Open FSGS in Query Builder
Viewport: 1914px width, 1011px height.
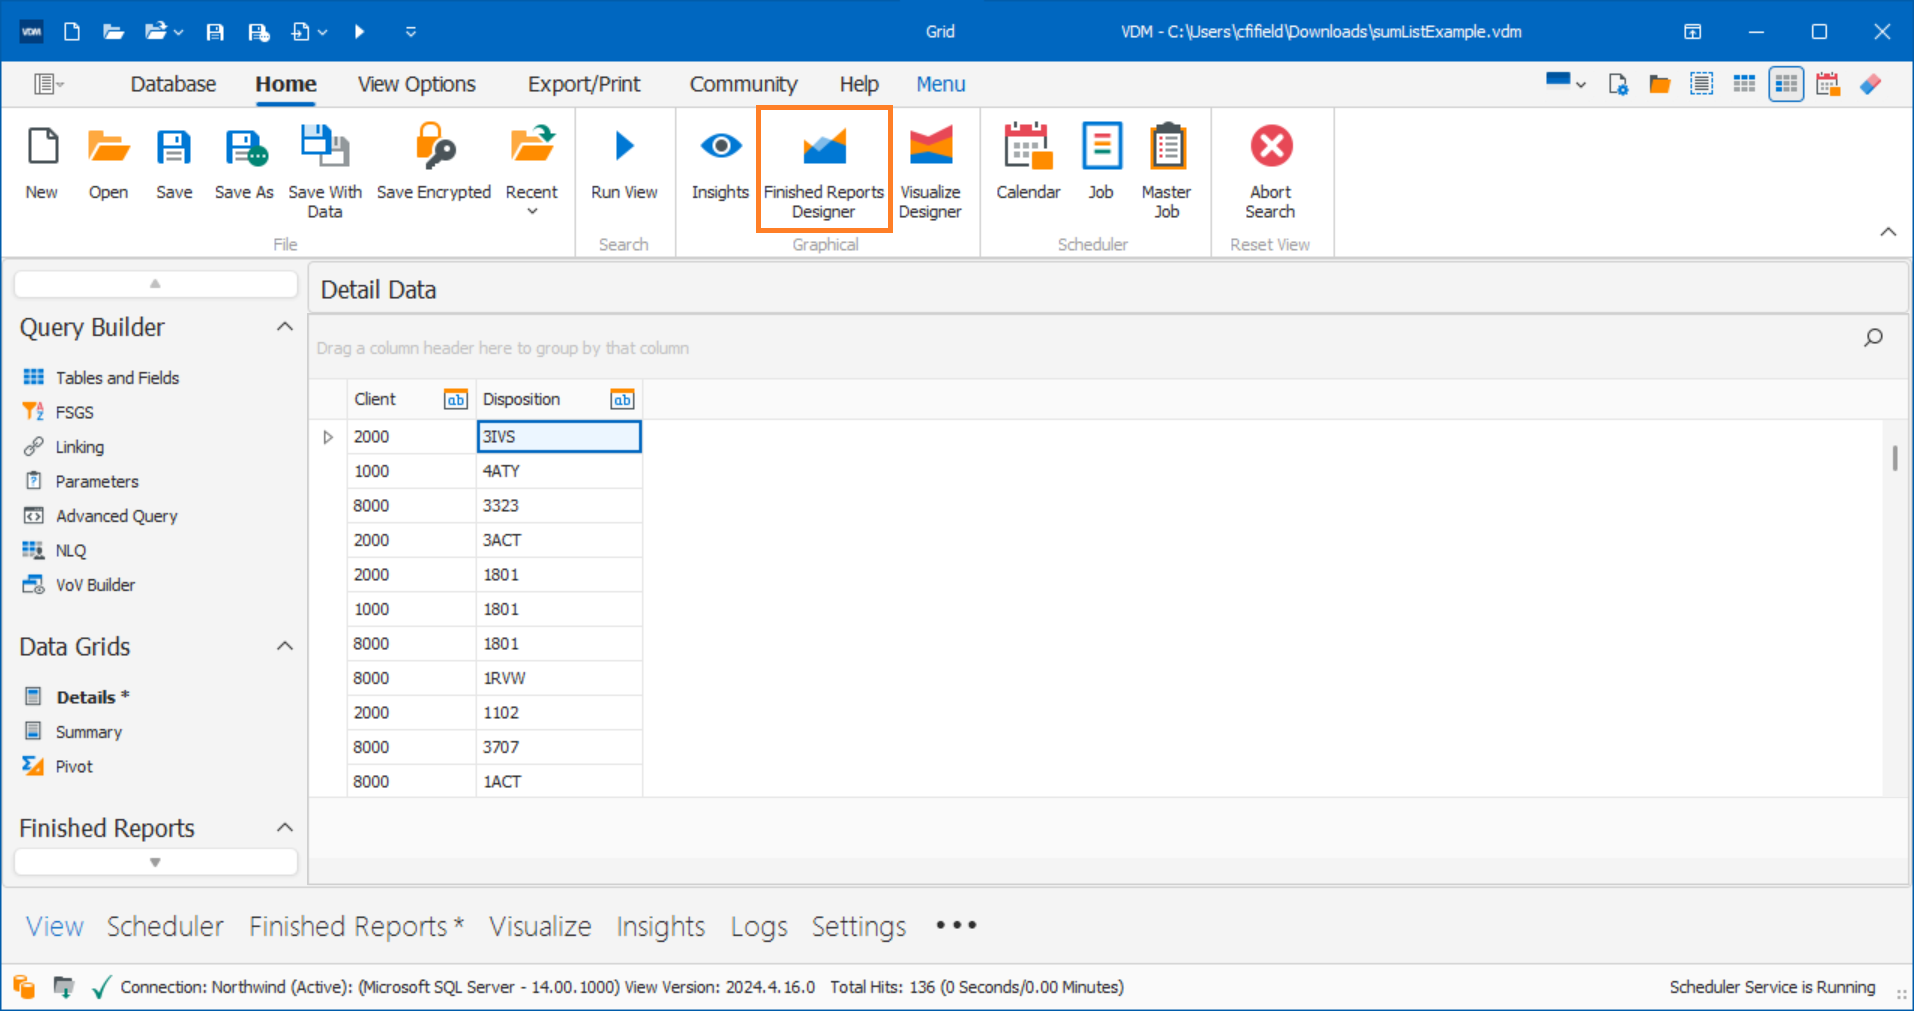click(x=74, y=412)
